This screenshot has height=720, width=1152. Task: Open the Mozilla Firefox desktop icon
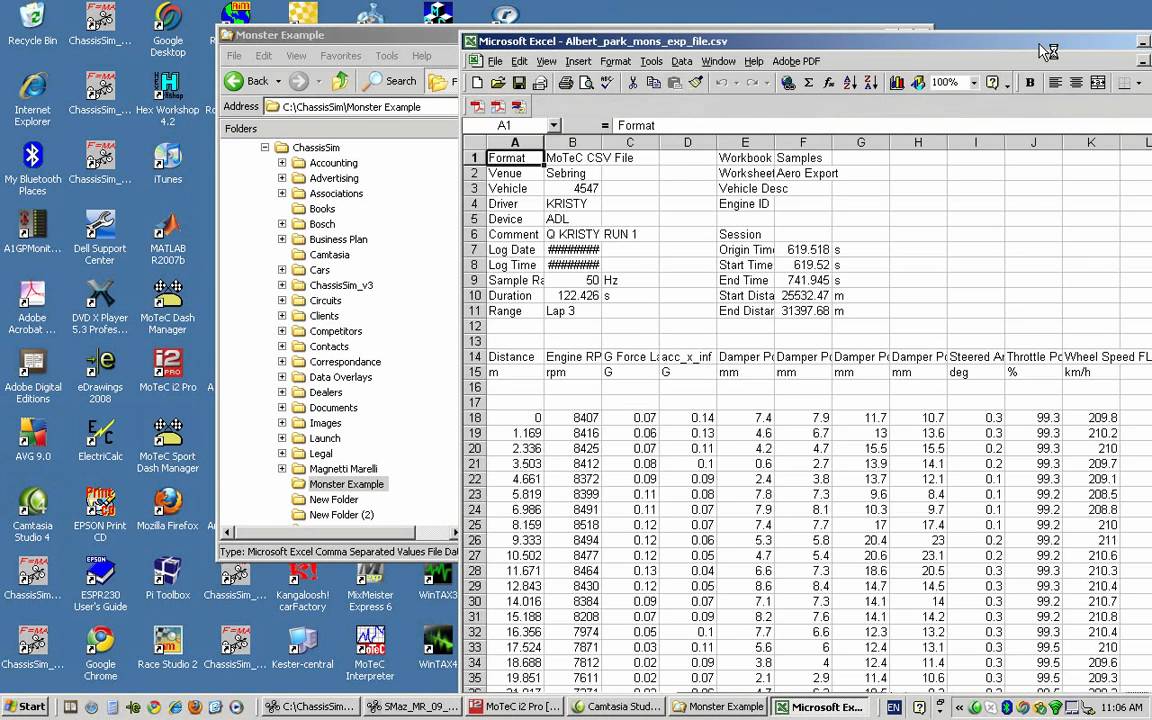tap(168, 510)
